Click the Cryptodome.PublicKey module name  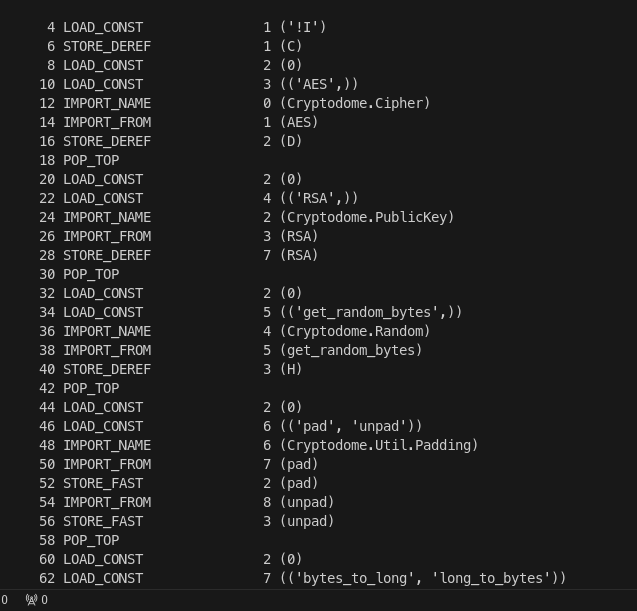[367, 217]
